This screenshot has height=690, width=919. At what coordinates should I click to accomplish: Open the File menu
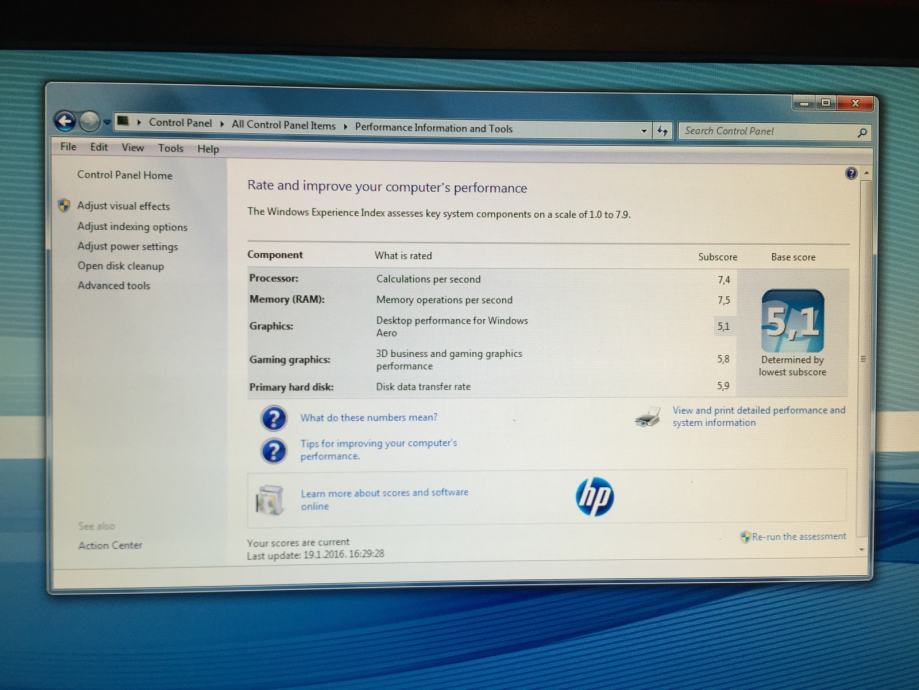click(x=68, y=147)
